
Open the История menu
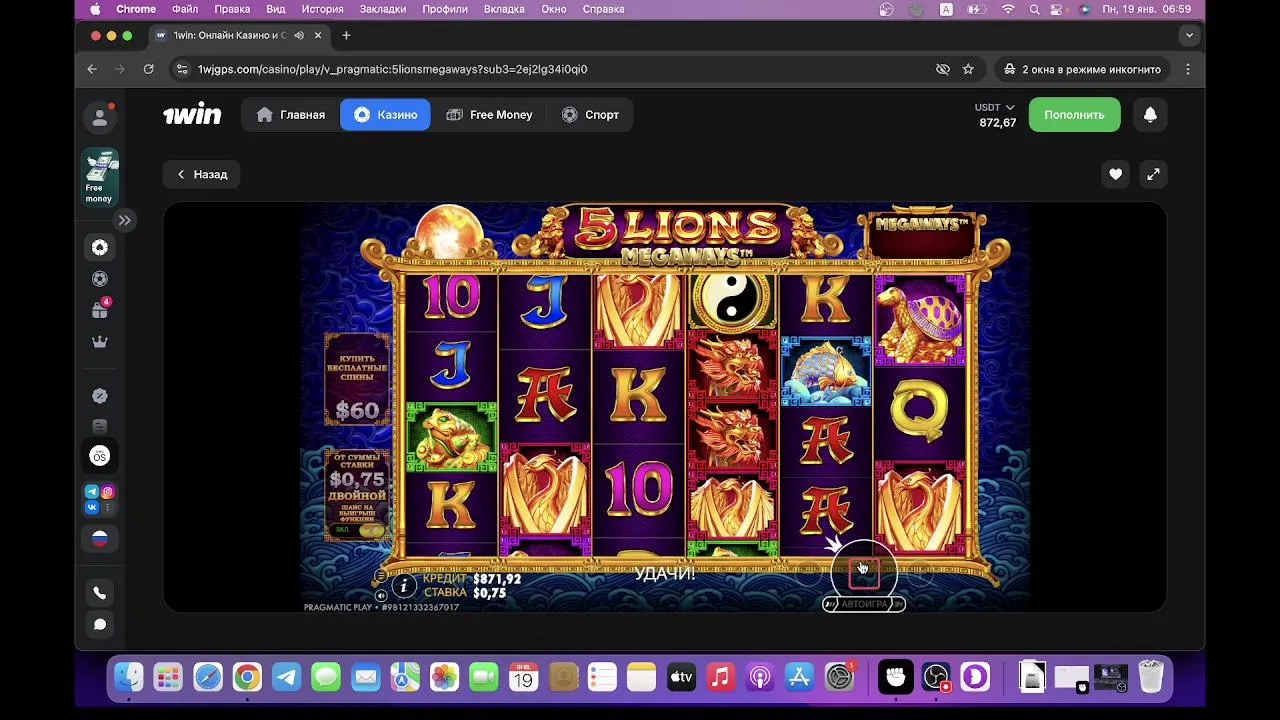(322, 9)
